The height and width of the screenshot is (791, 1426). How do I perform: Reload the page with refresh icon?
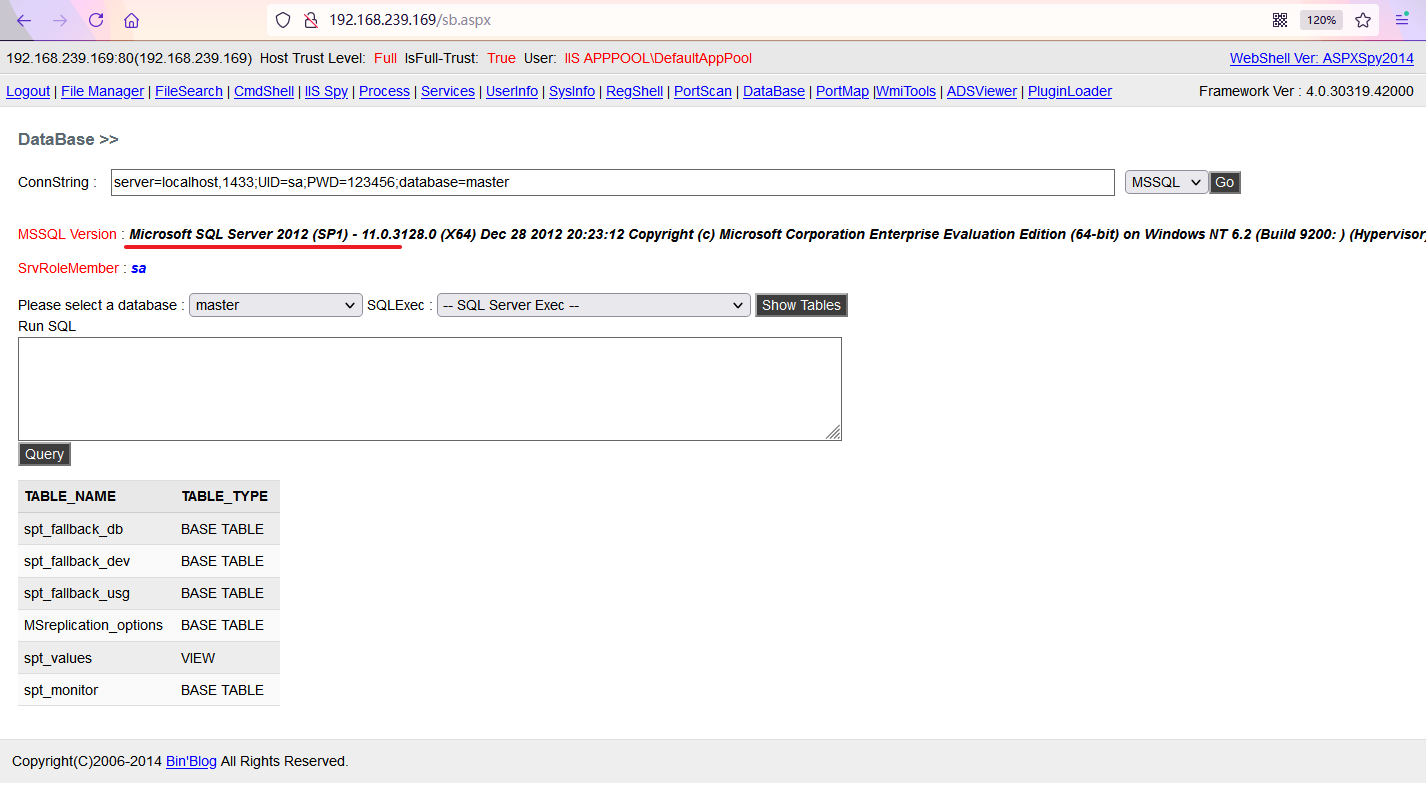[96, 20]
